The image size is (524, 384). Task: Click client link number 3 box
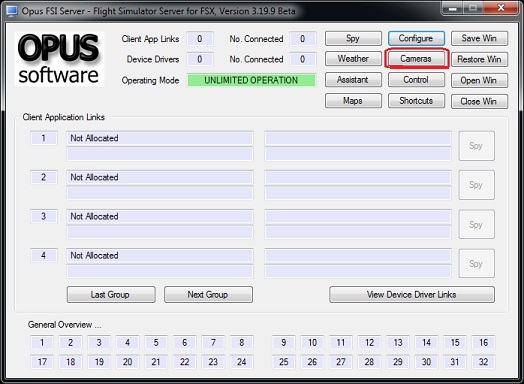pyautogui.click(x=43, y=216)
